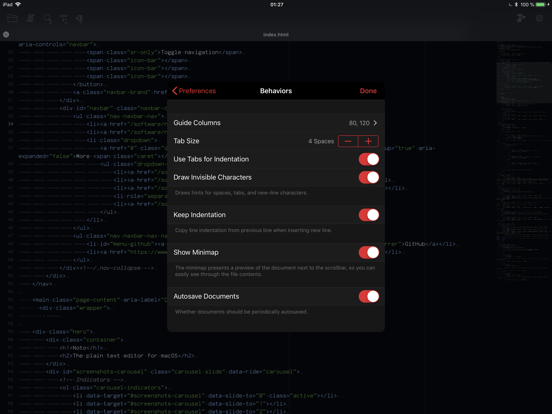Go back to Preferences

coord(194,91)
